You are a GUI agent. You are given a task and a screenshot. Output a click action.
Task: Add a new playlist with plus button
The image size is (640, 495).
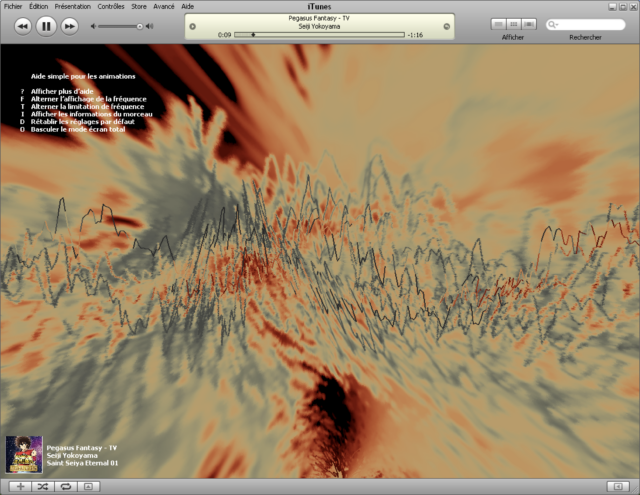tap(21, 486)
